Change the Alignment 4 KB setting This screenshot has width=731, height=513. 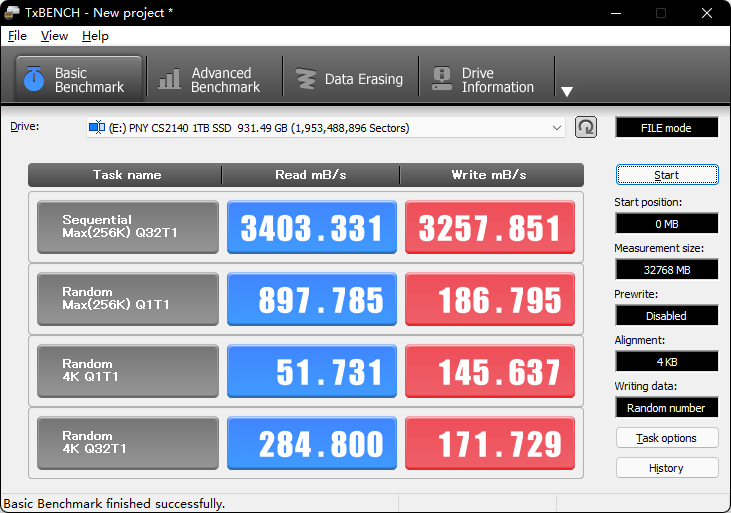[x=667, y=361]
